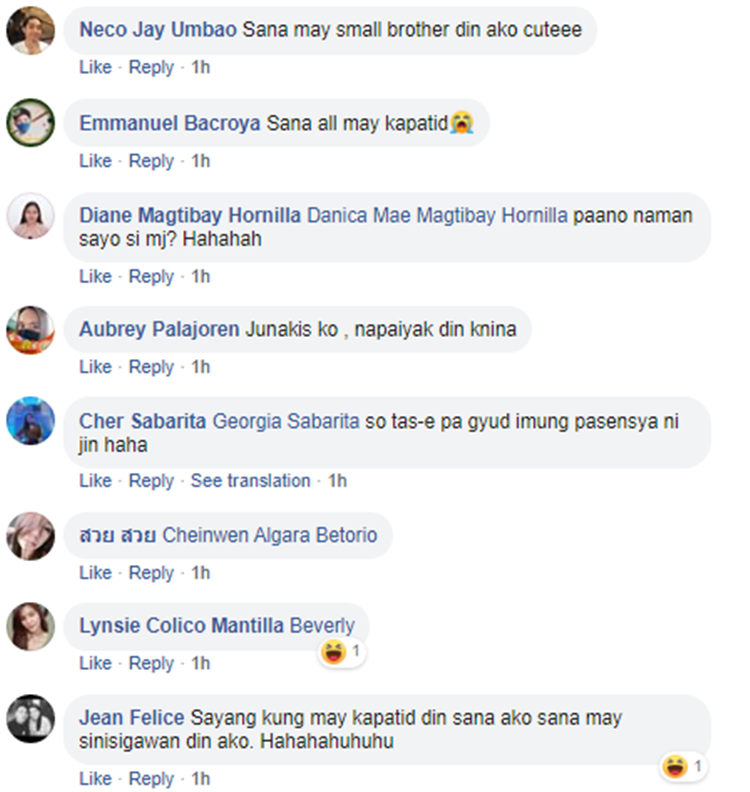Open tagged Georgia Sabarita profile link
The height and width of the screenshot is (792, 750).
click(x=286, y=421)
